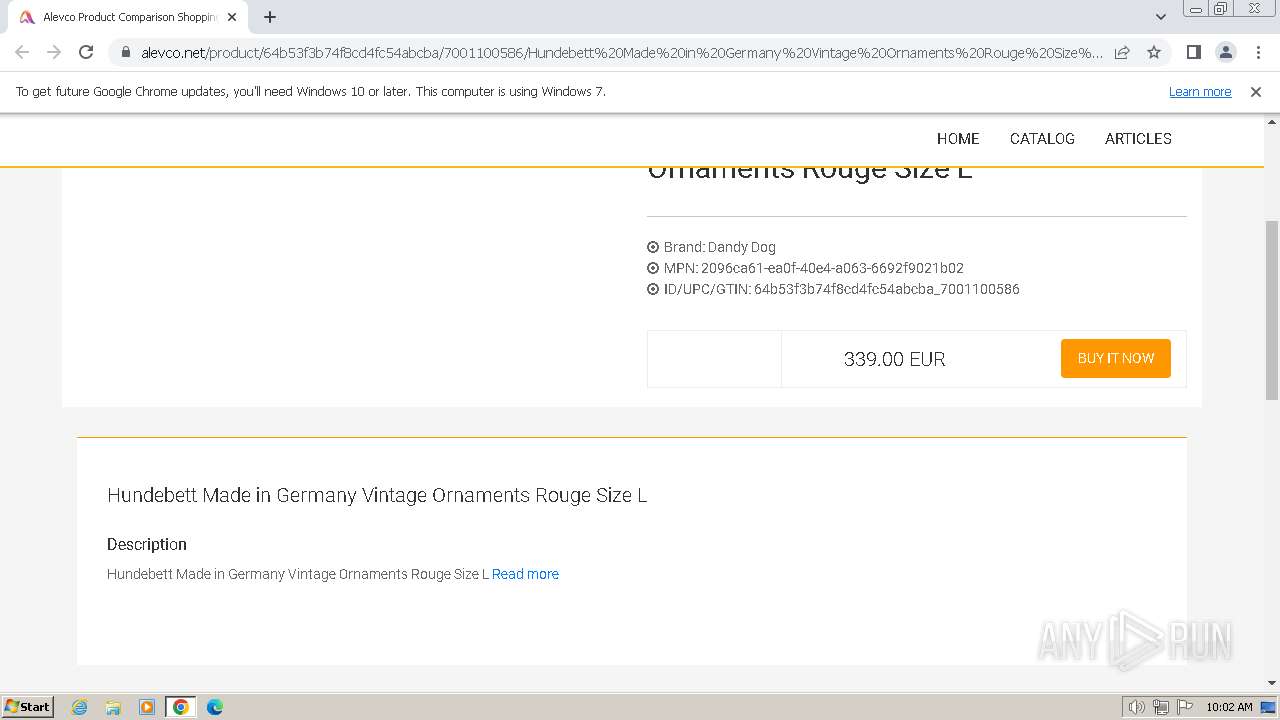Open the Windows Start menu
Viewport: 1280px width, 720px height.
pyautogui.click(x=27, y=706)
